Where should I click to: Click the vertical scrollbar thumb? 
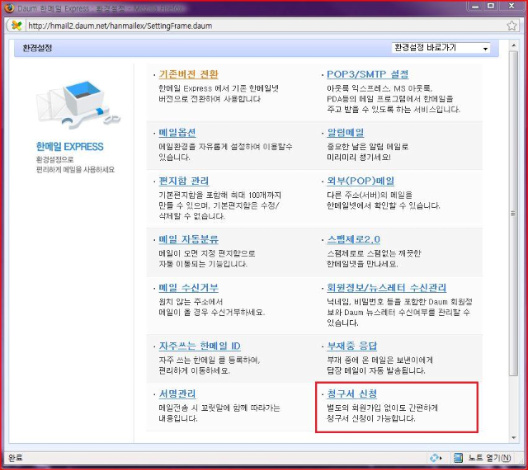[514, 213]
